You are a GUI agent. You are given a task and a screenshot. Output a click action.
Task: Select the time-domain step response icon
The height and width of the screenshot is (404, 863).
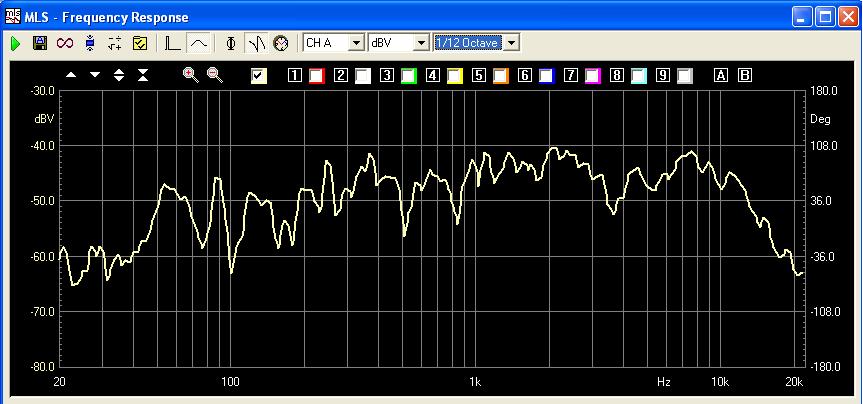[x=173, y=43]
